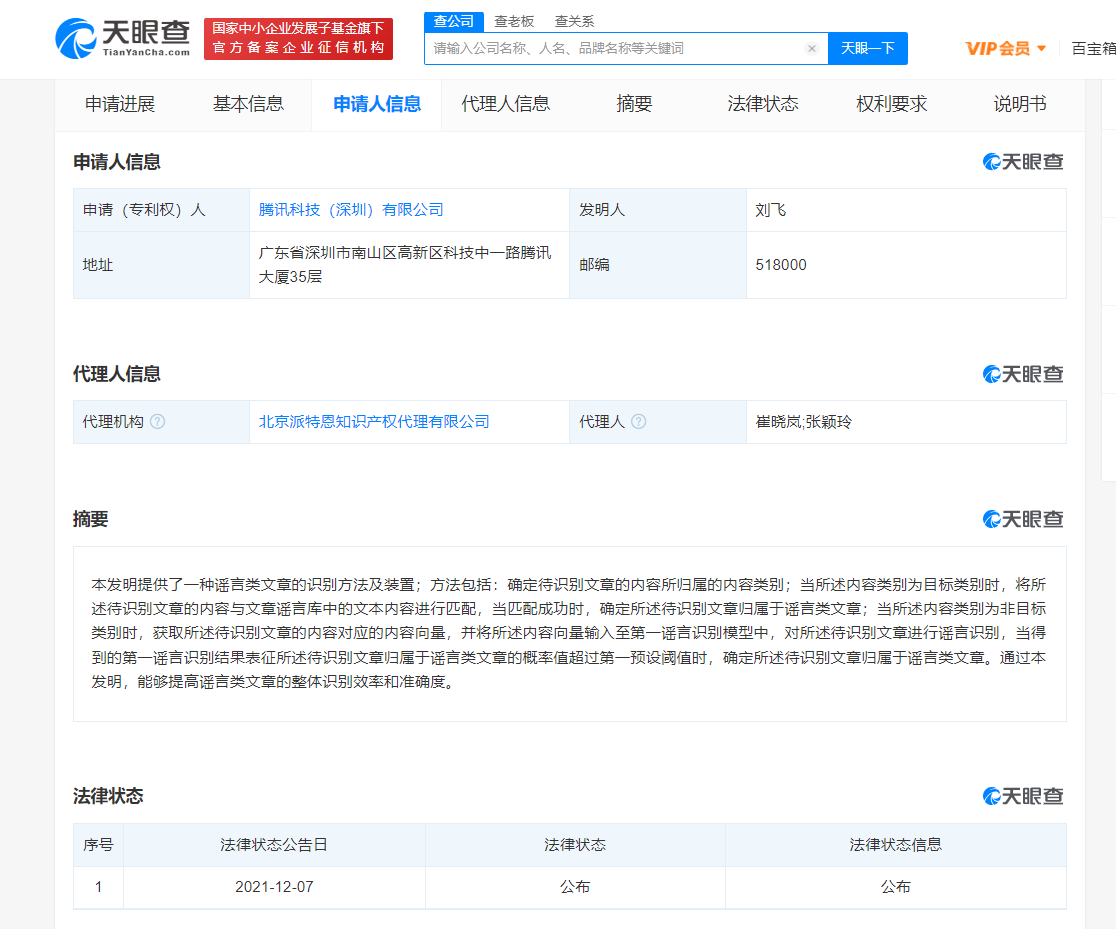Click the 申请（专利权）人 label cell
The image size is (1116, 929).
[x=162, y=210]
